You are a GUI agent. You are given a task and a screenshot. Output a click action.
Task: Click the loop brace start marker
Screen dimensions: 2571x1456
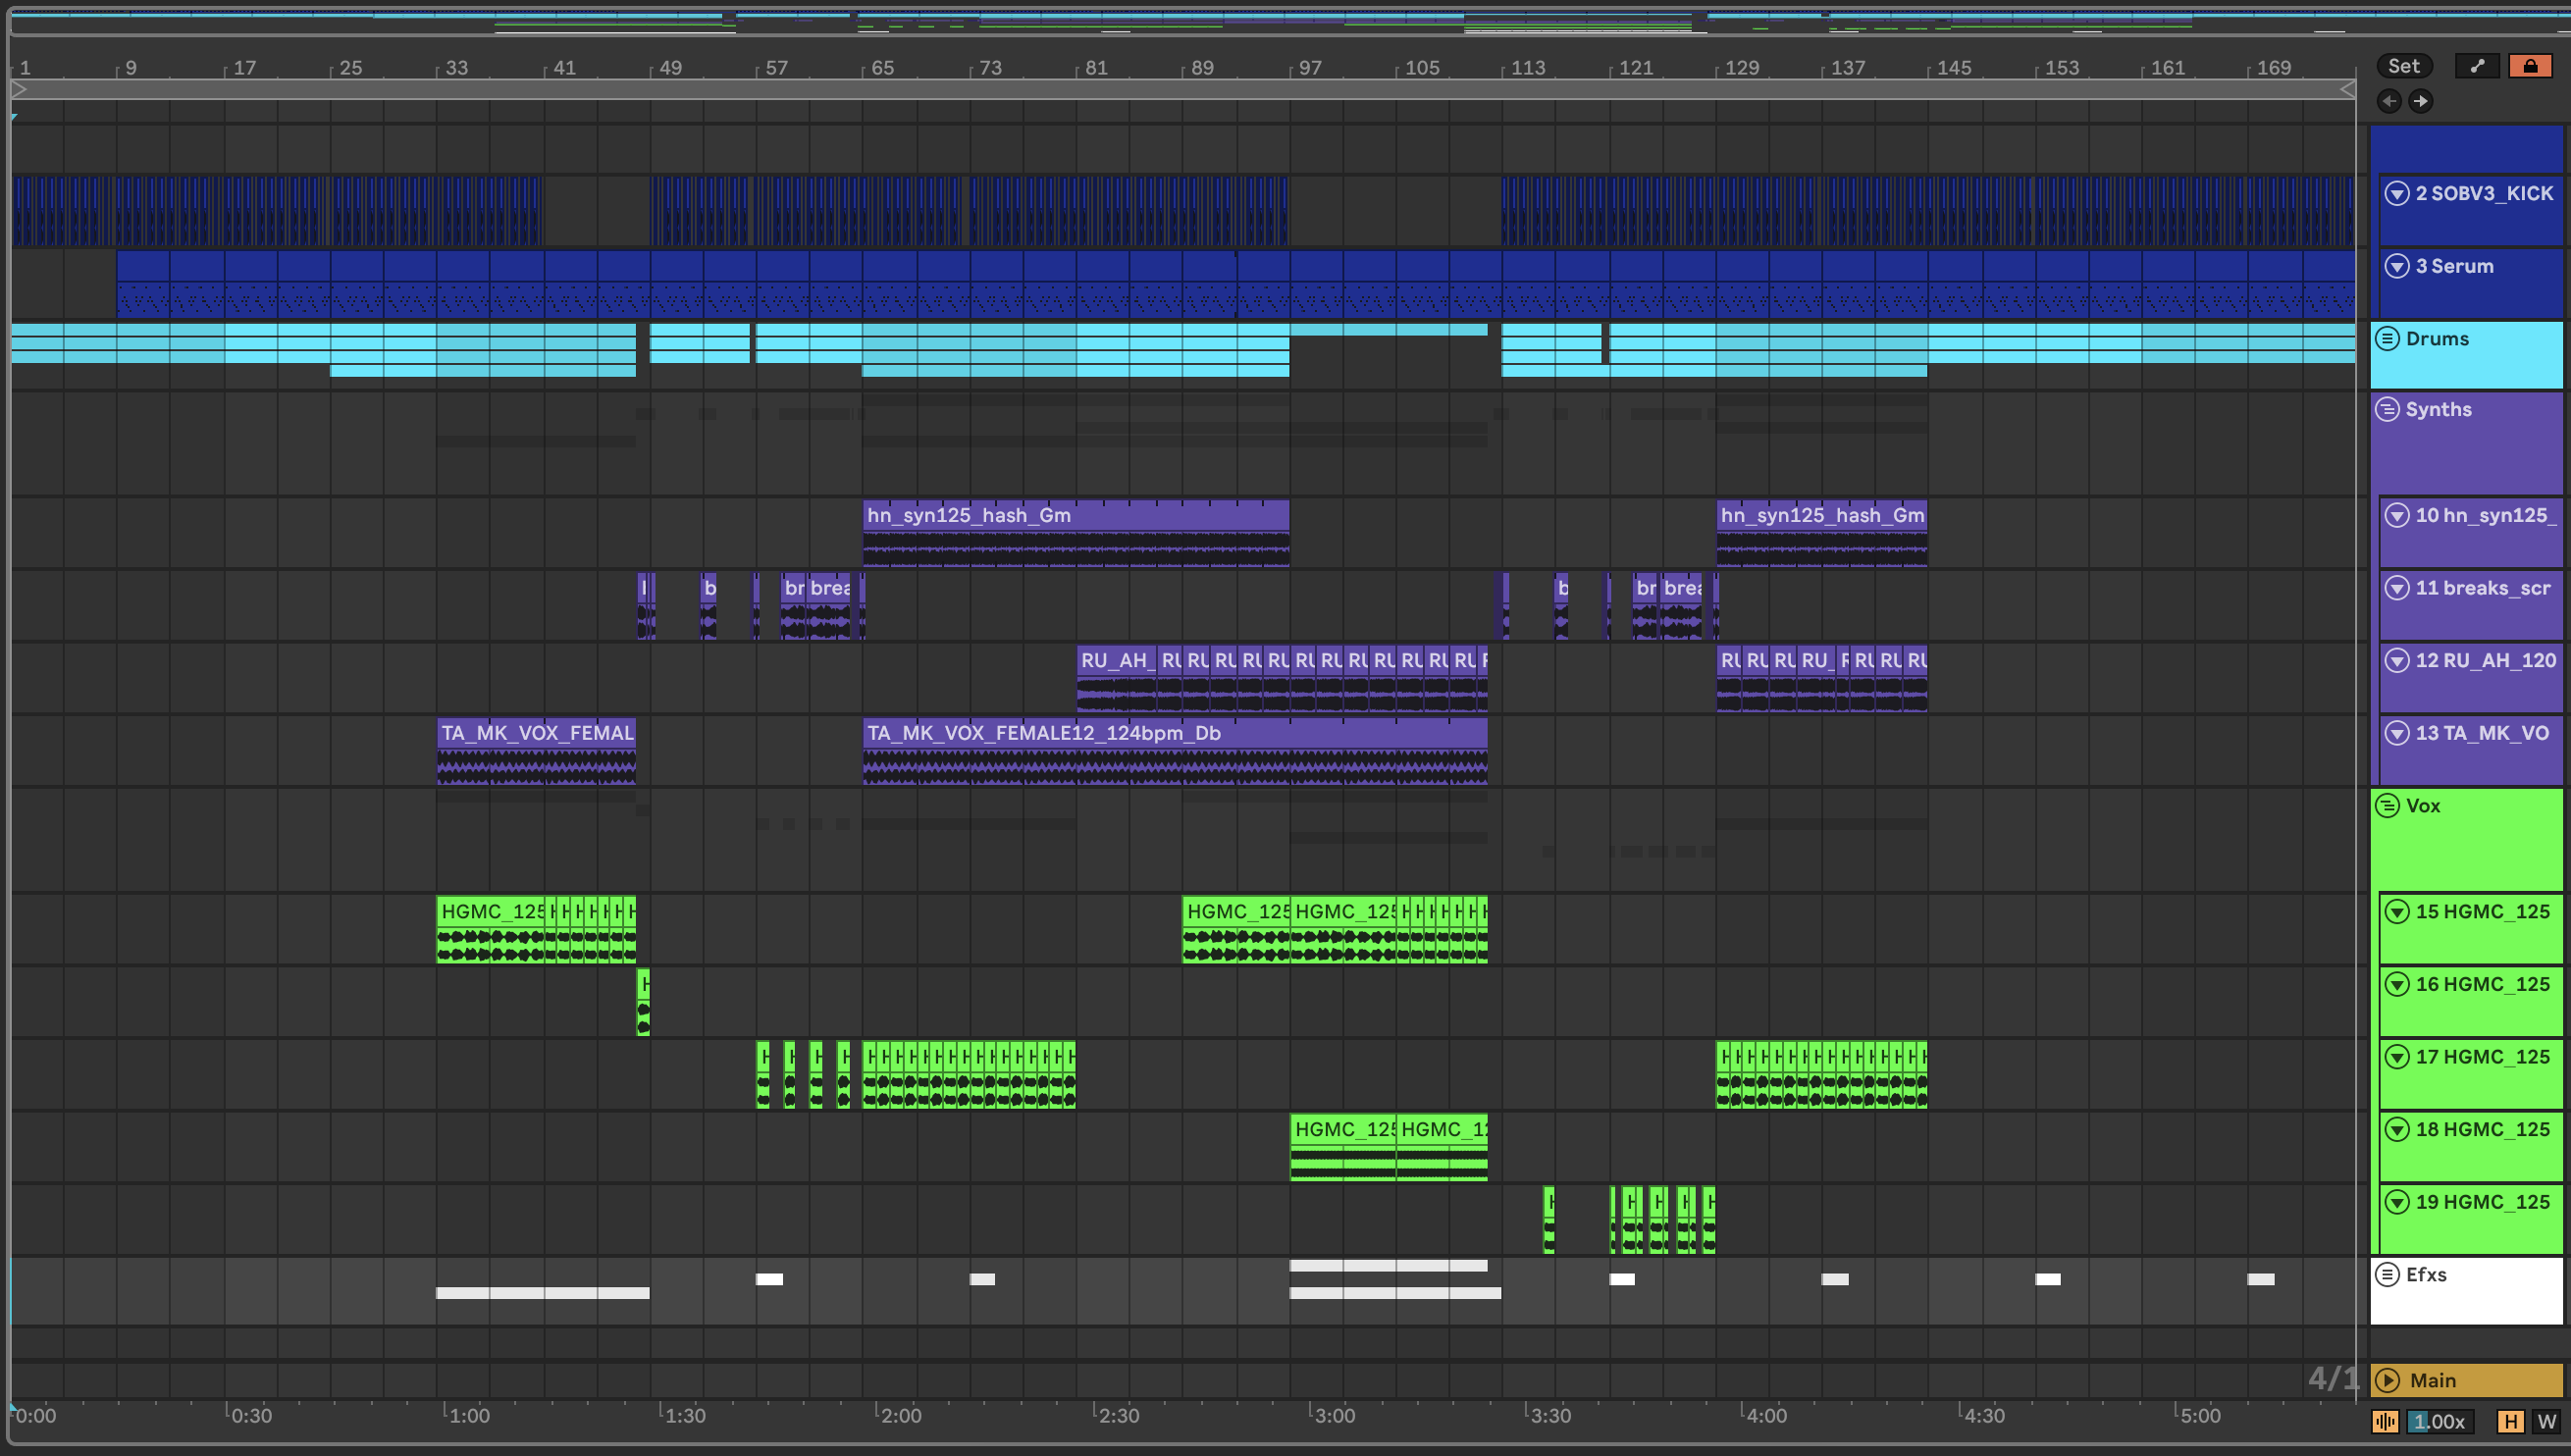[19, 89]
